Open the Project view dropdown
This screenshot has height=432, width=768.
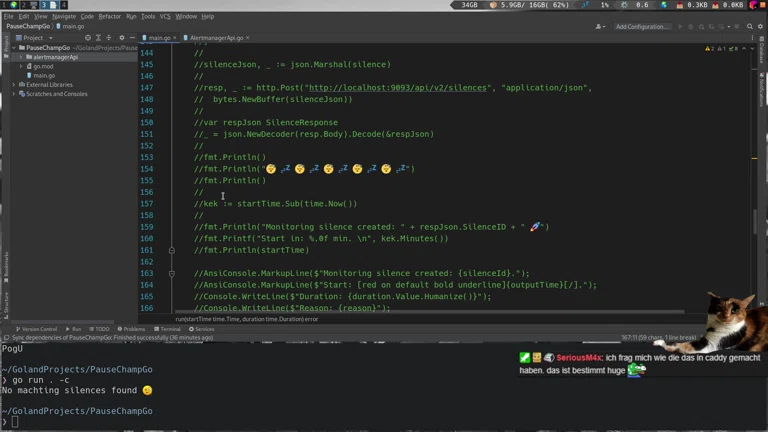click(34, 38)
